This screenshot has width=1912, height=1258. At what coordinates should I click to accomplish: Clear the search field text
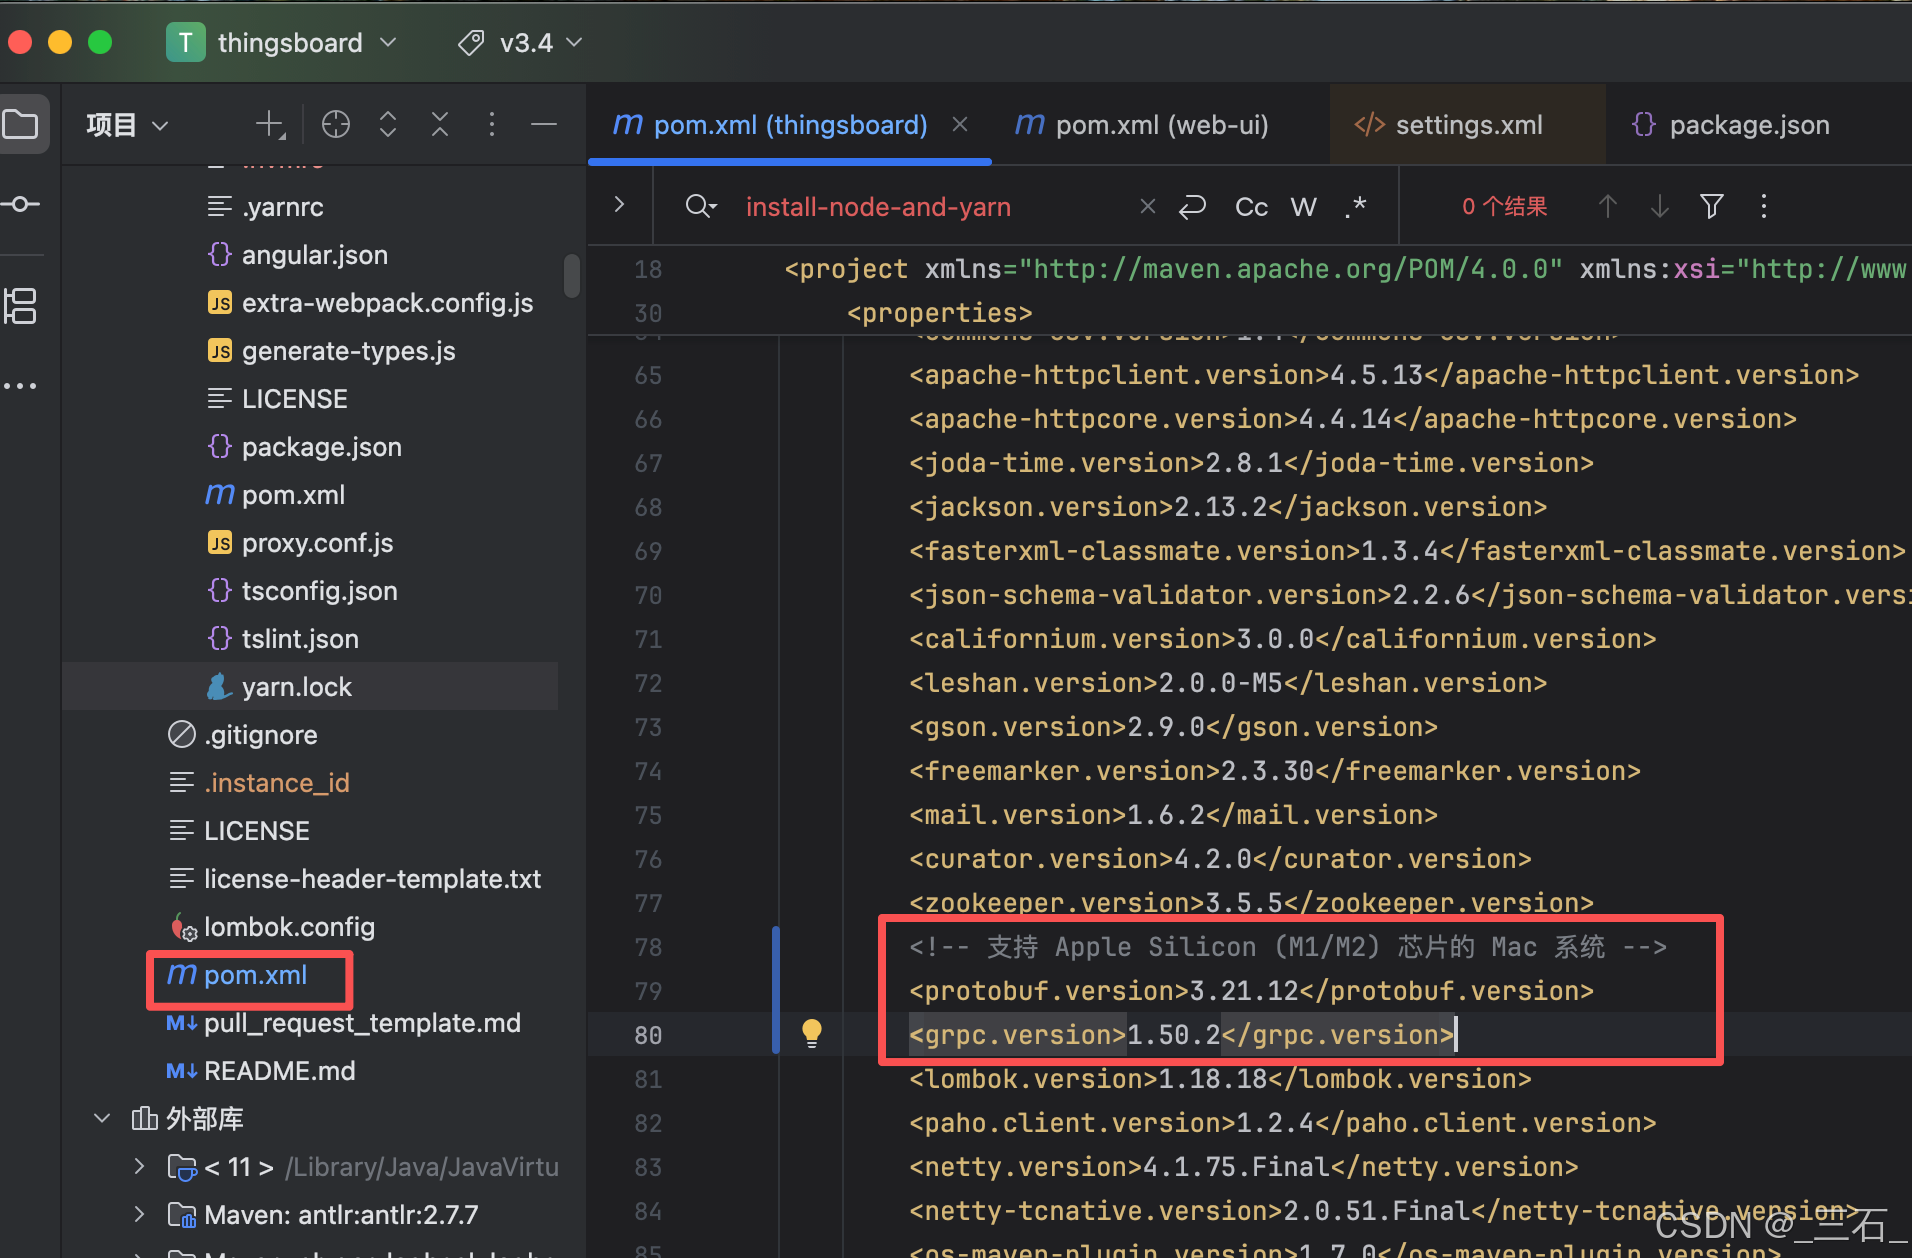(1148, 206)
